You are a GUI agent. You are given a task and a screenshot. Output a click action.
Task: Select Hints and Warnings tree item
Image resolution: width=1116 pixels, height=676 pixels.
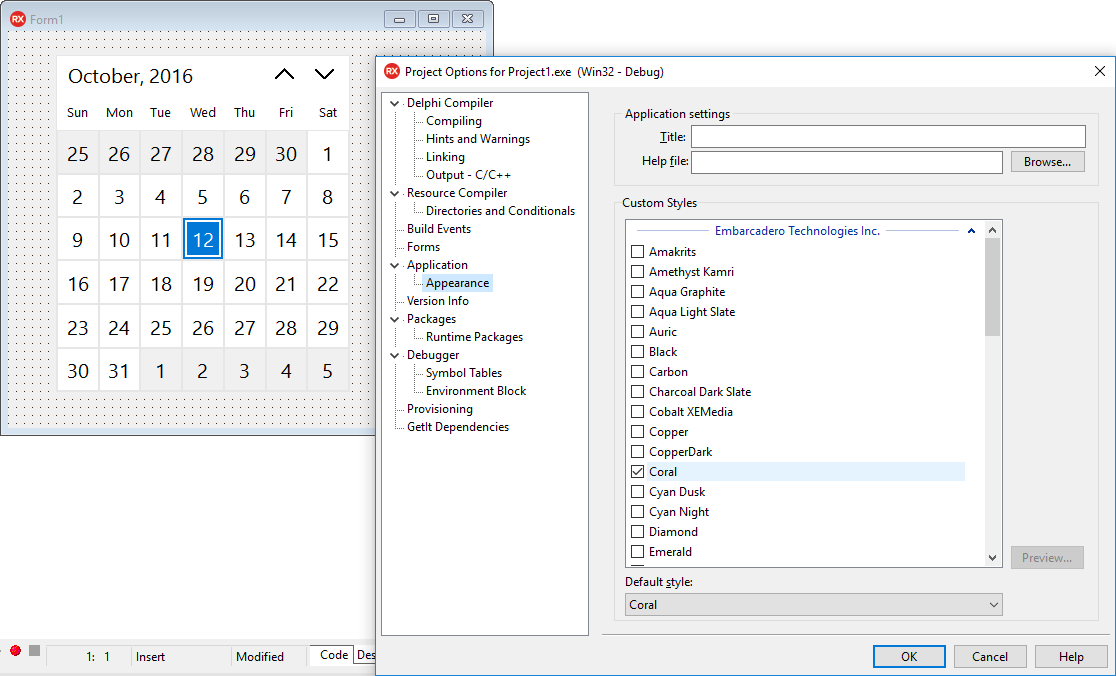(478, 139)
